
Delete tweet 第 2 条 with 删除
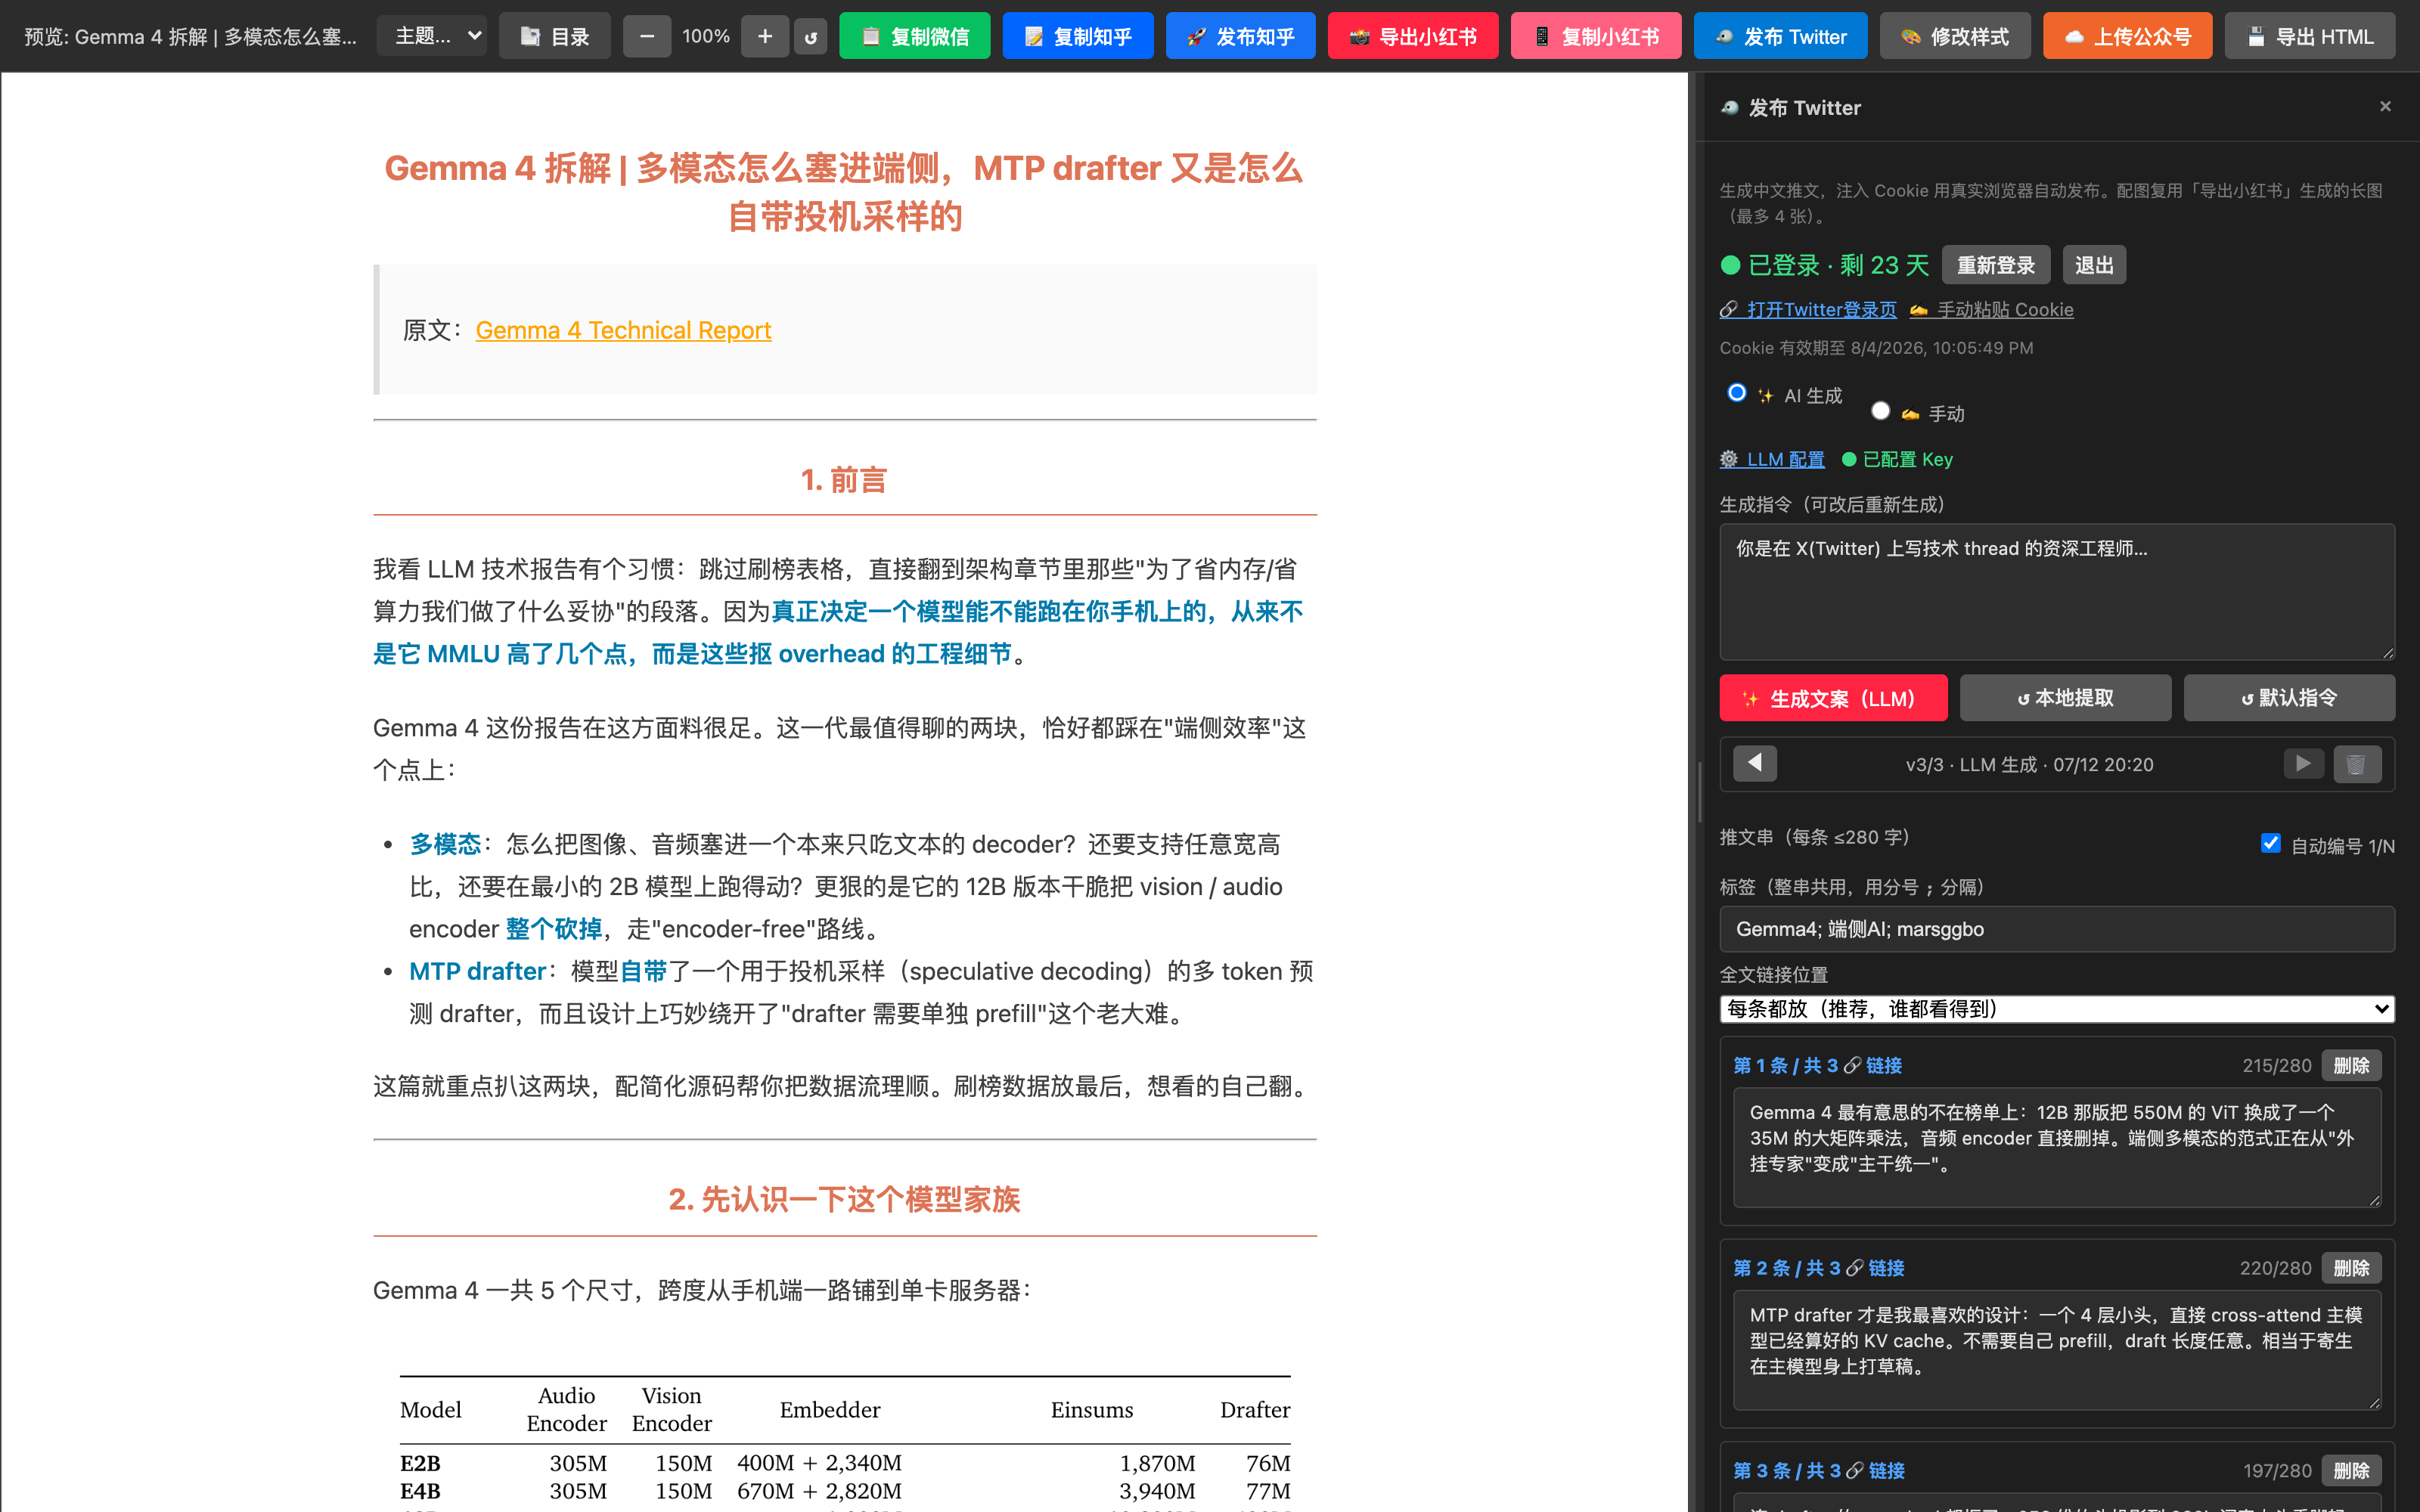[x=2351, y=1269]
